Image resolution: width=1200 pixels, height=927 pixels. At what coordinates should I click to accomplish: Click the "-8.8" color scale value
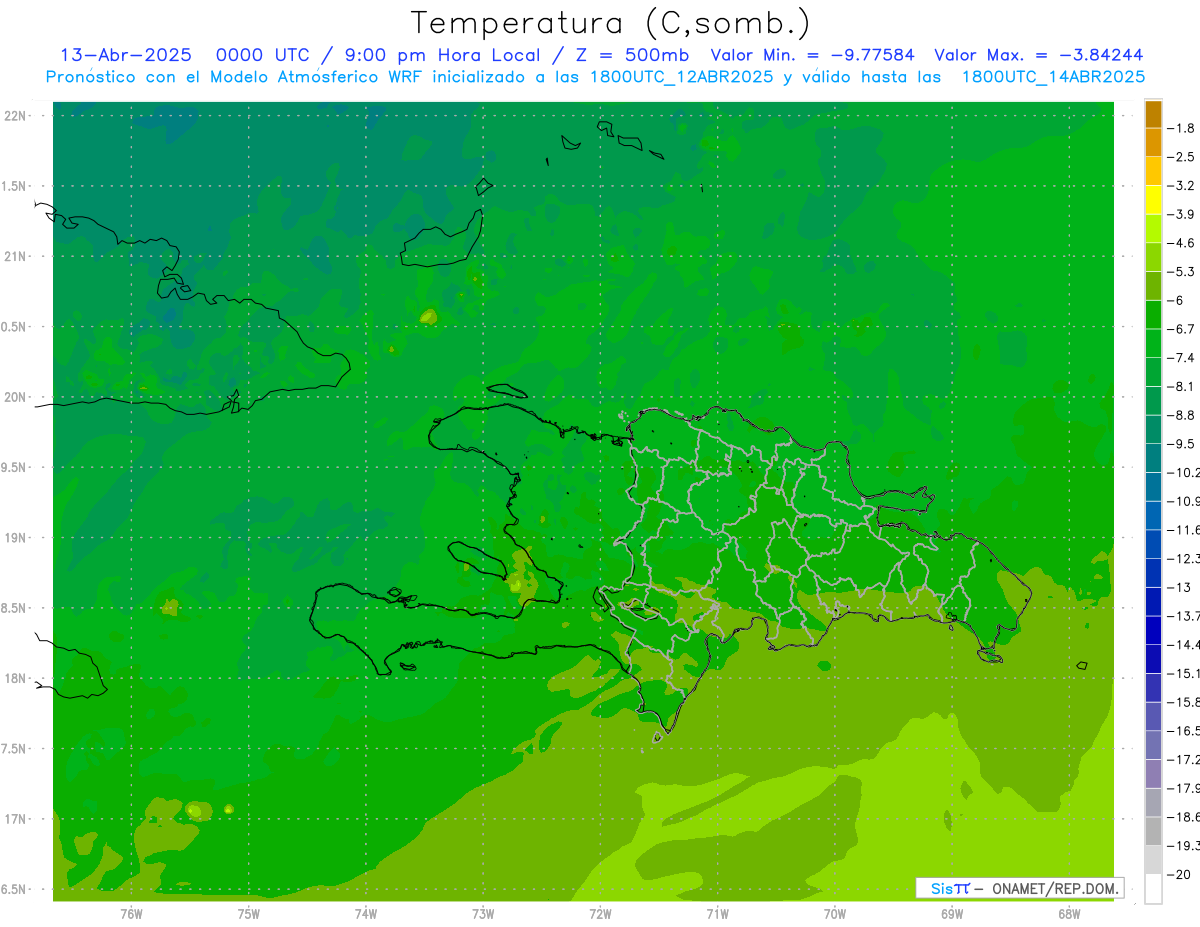1180,415
